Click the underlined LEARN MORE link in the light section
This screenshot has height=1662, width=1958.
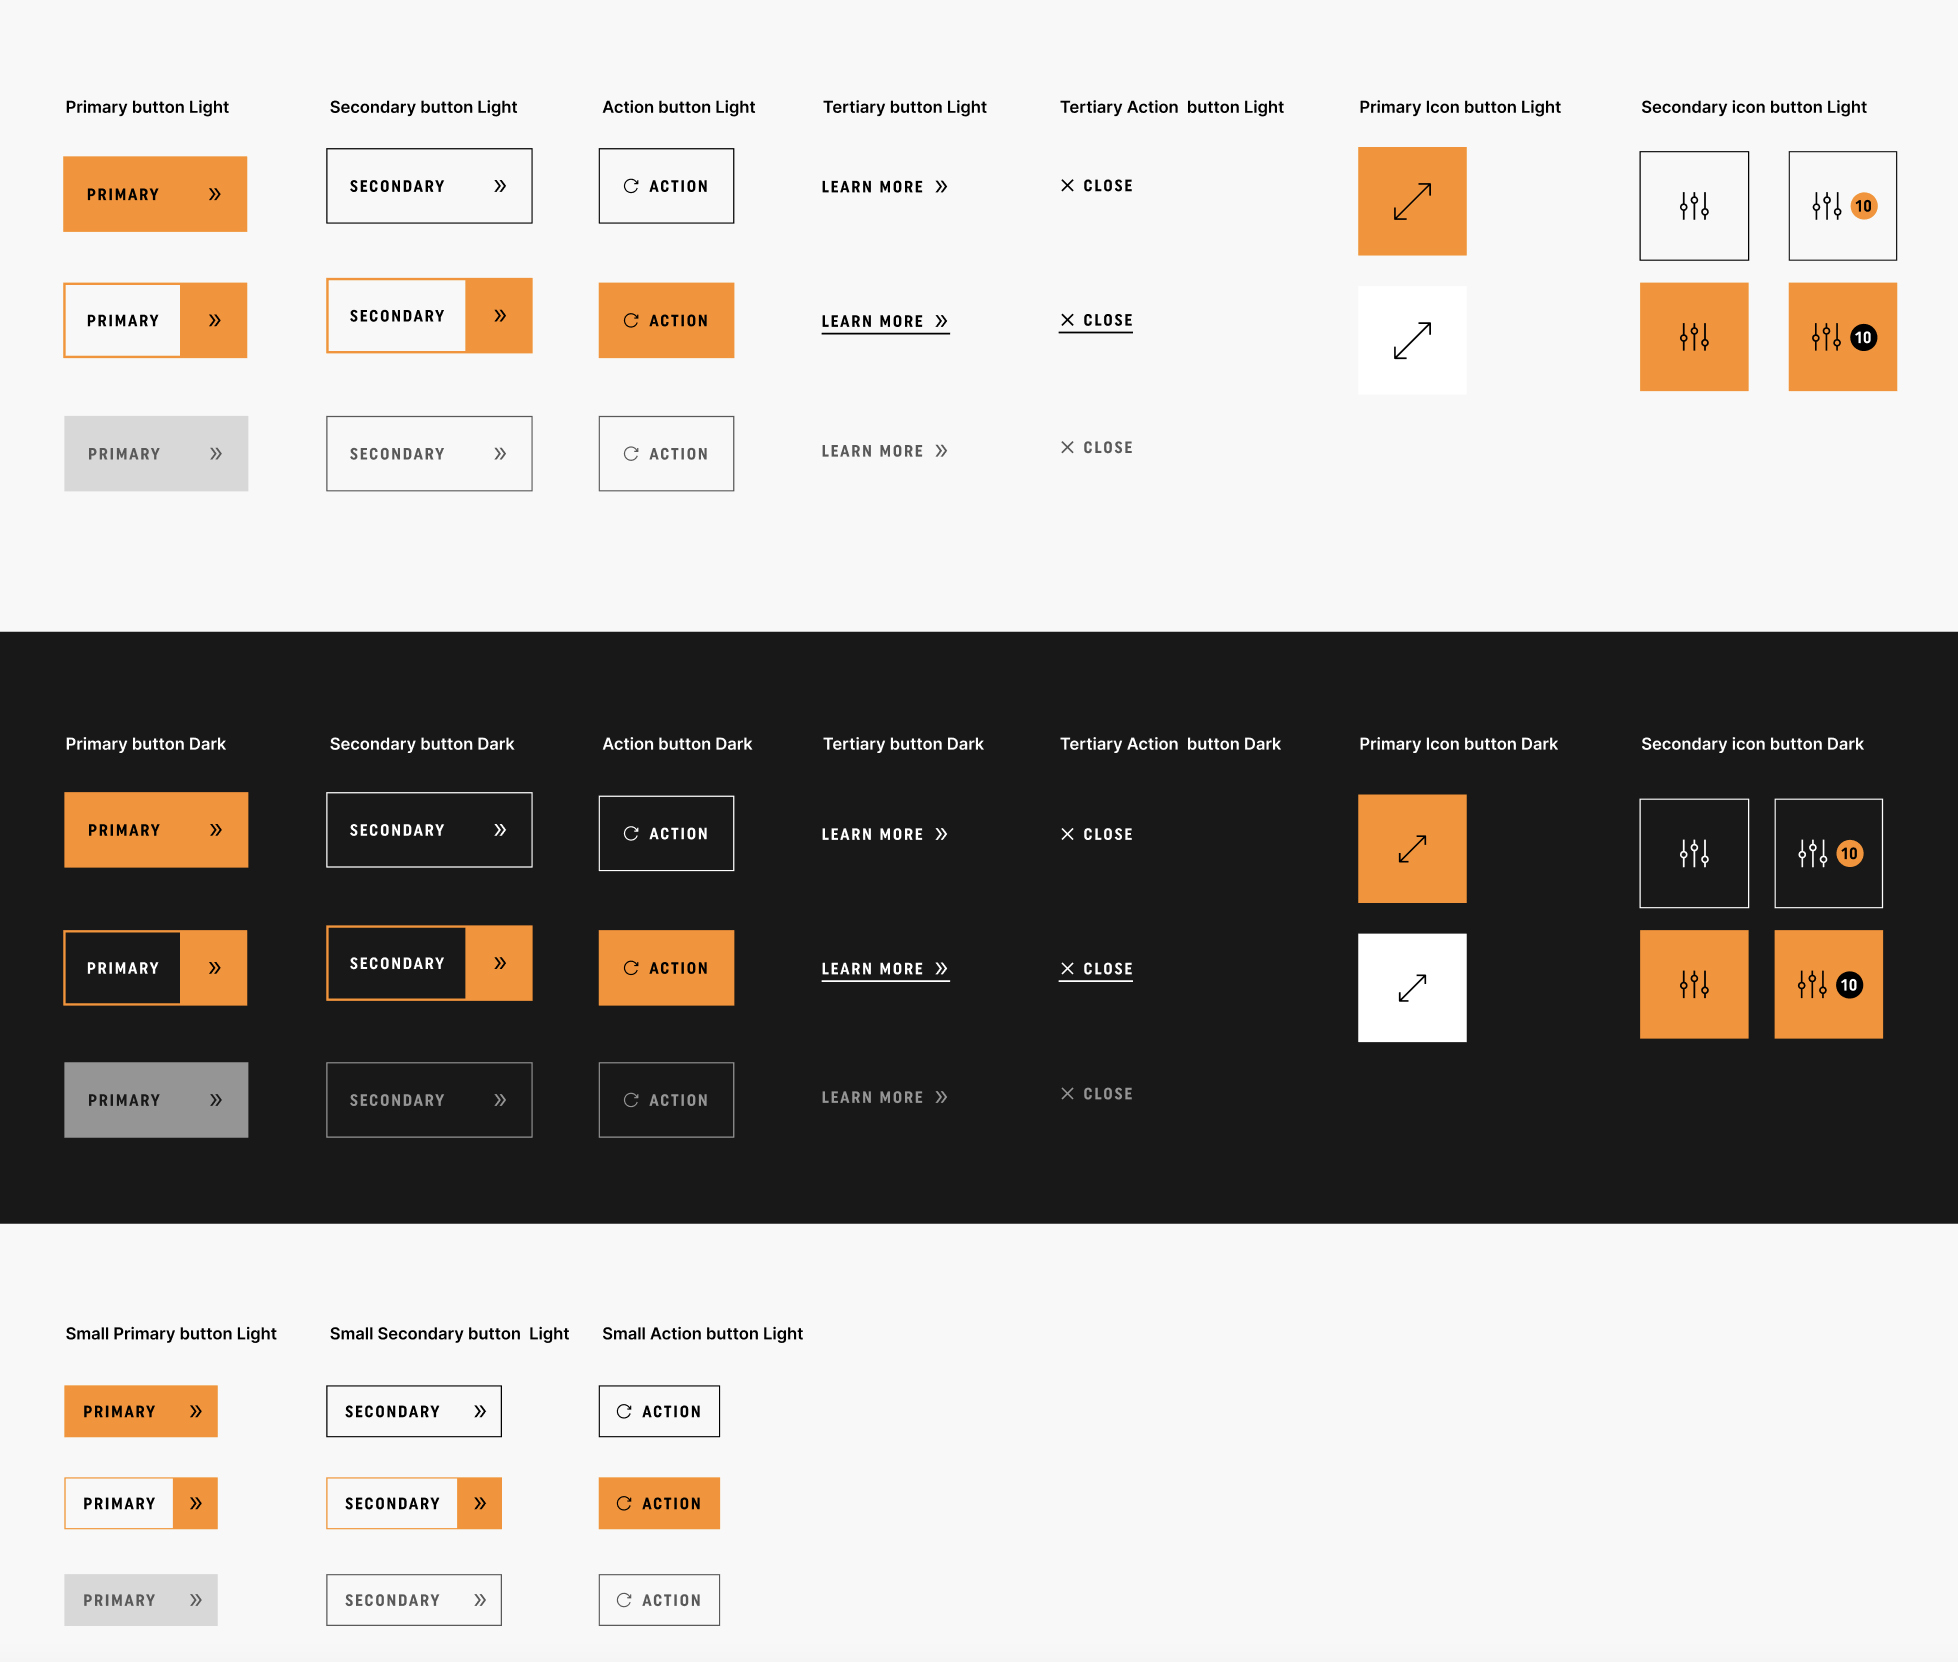(884, 321)
